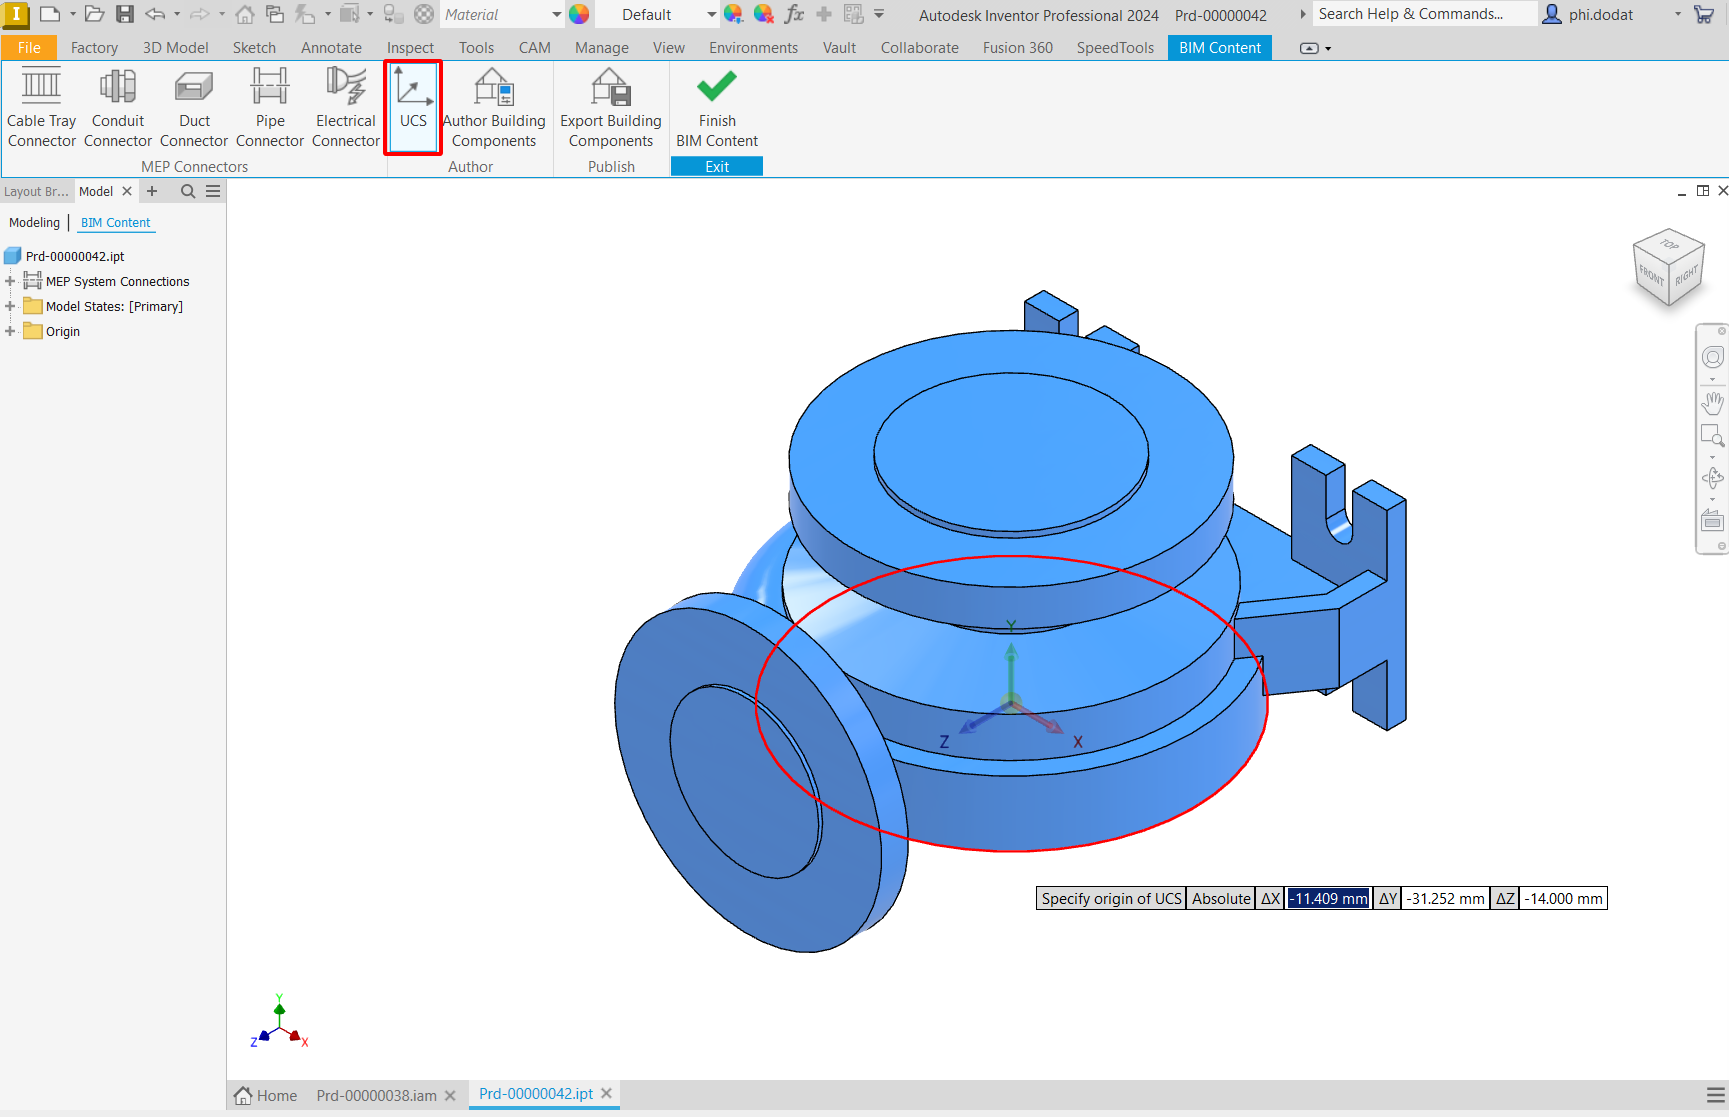Open Export Building Components
Image resolution: width=1729 pixels, height=1117 pixels.
pos(611,108)
